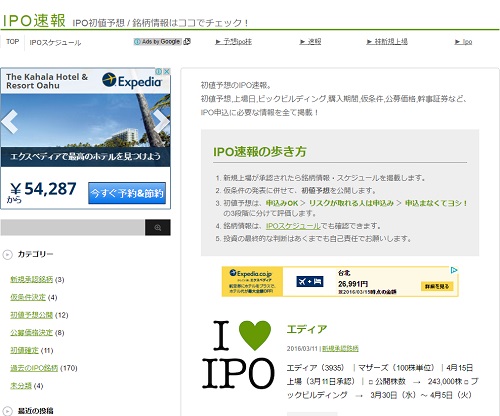
Task: Click the 詳細を見る button in Expedia banner
Action: point(437,286)
